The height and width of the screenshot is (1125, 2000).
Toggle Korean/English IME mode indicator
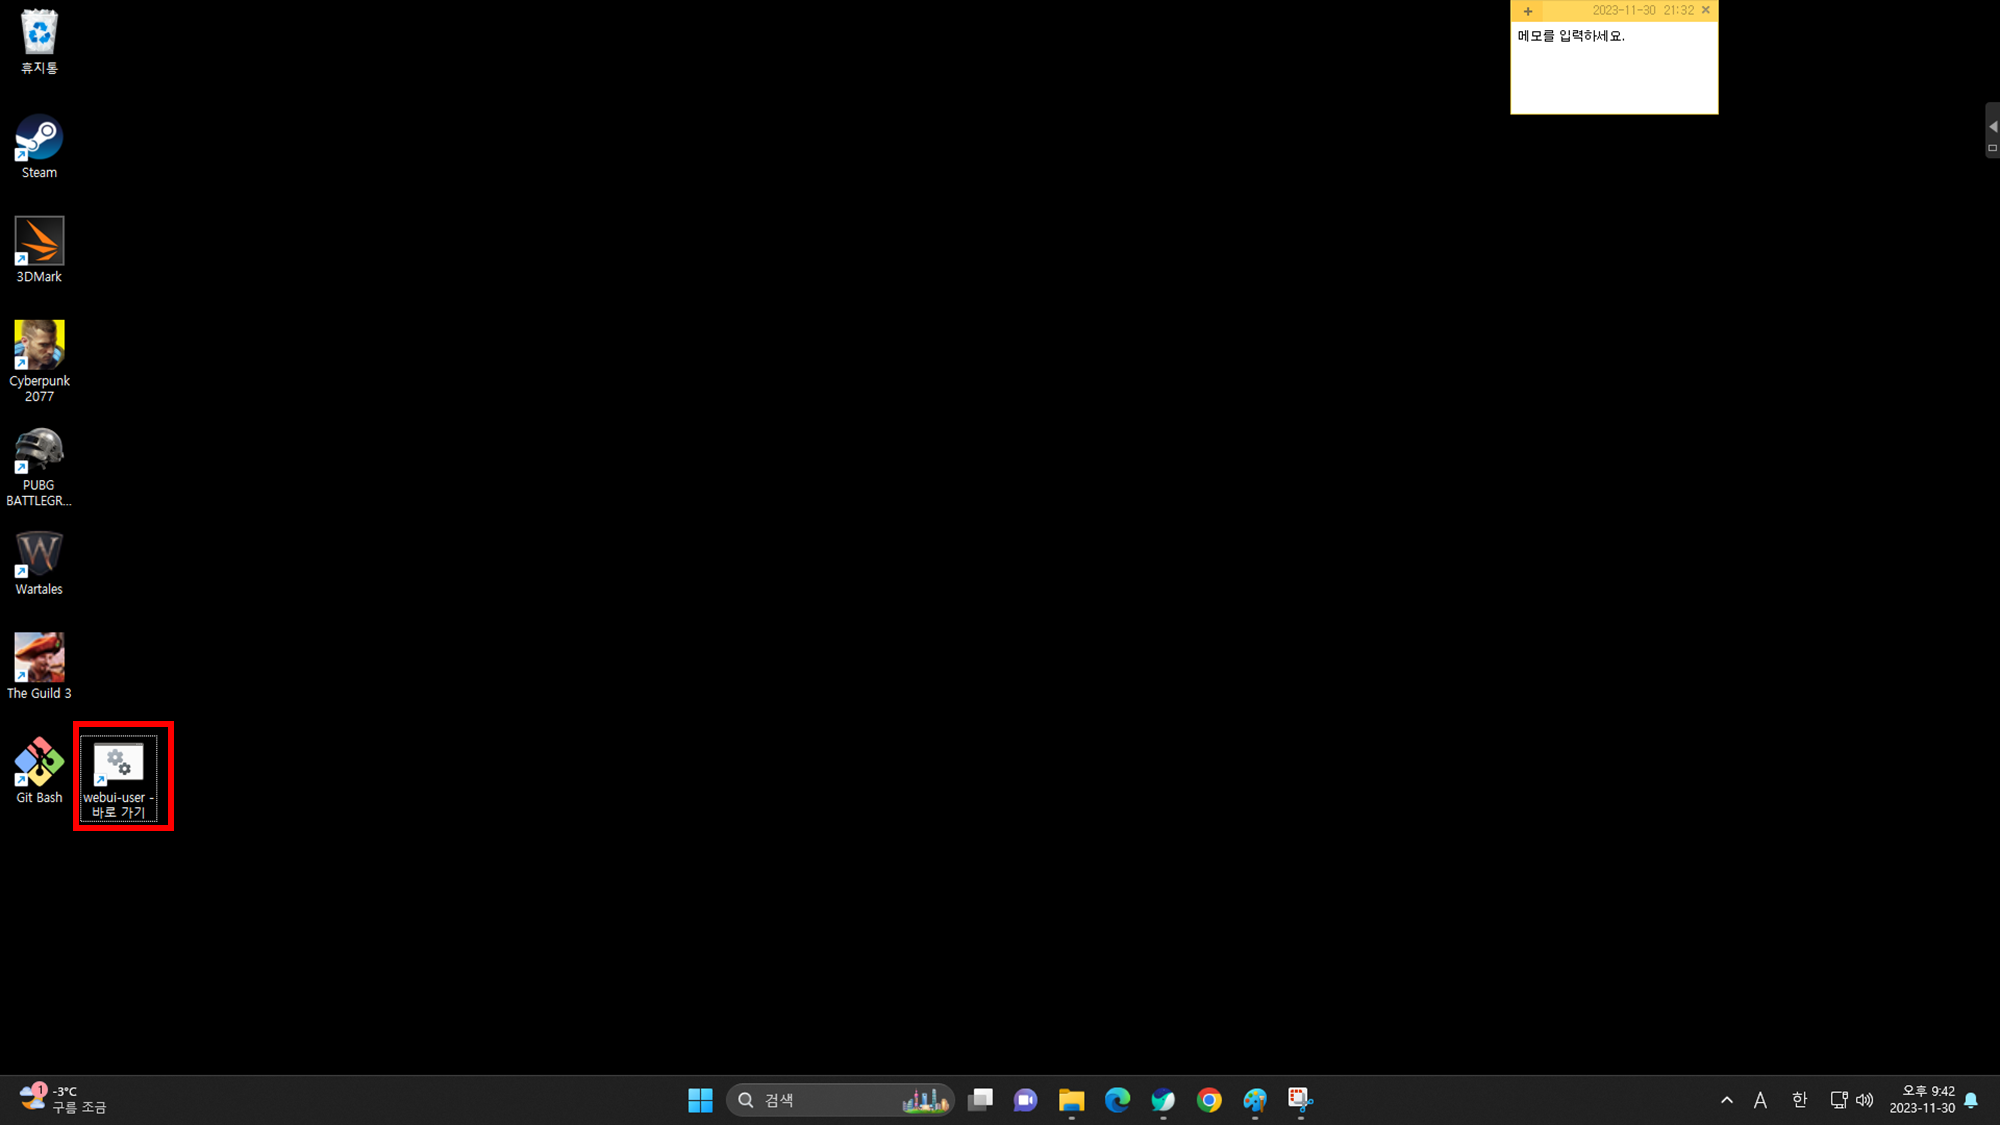(x=1799, y=1100)
